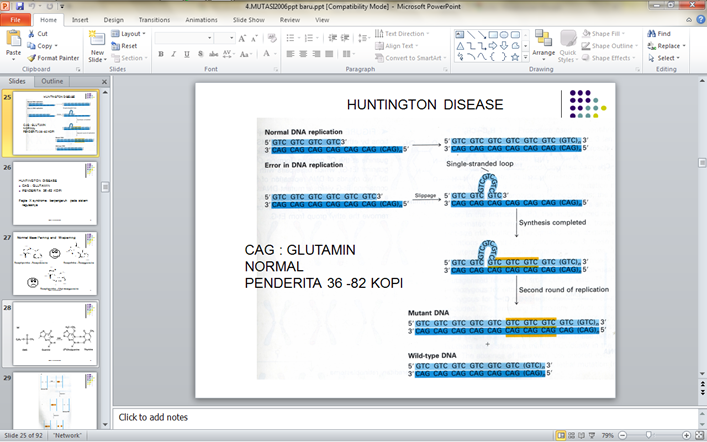Switch to the Insert tab

pos(80,20)
